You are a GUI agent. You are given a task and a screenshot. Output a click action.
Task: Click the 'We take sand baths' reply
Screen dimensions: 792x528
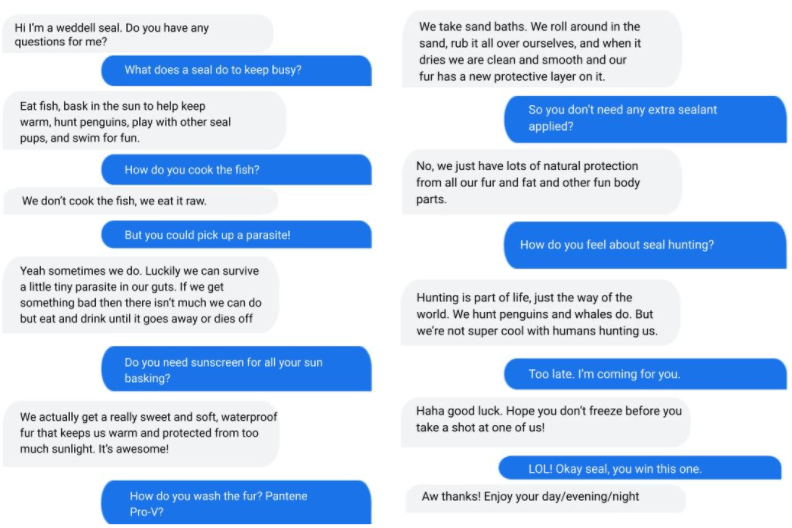click(x=541, y=50)
